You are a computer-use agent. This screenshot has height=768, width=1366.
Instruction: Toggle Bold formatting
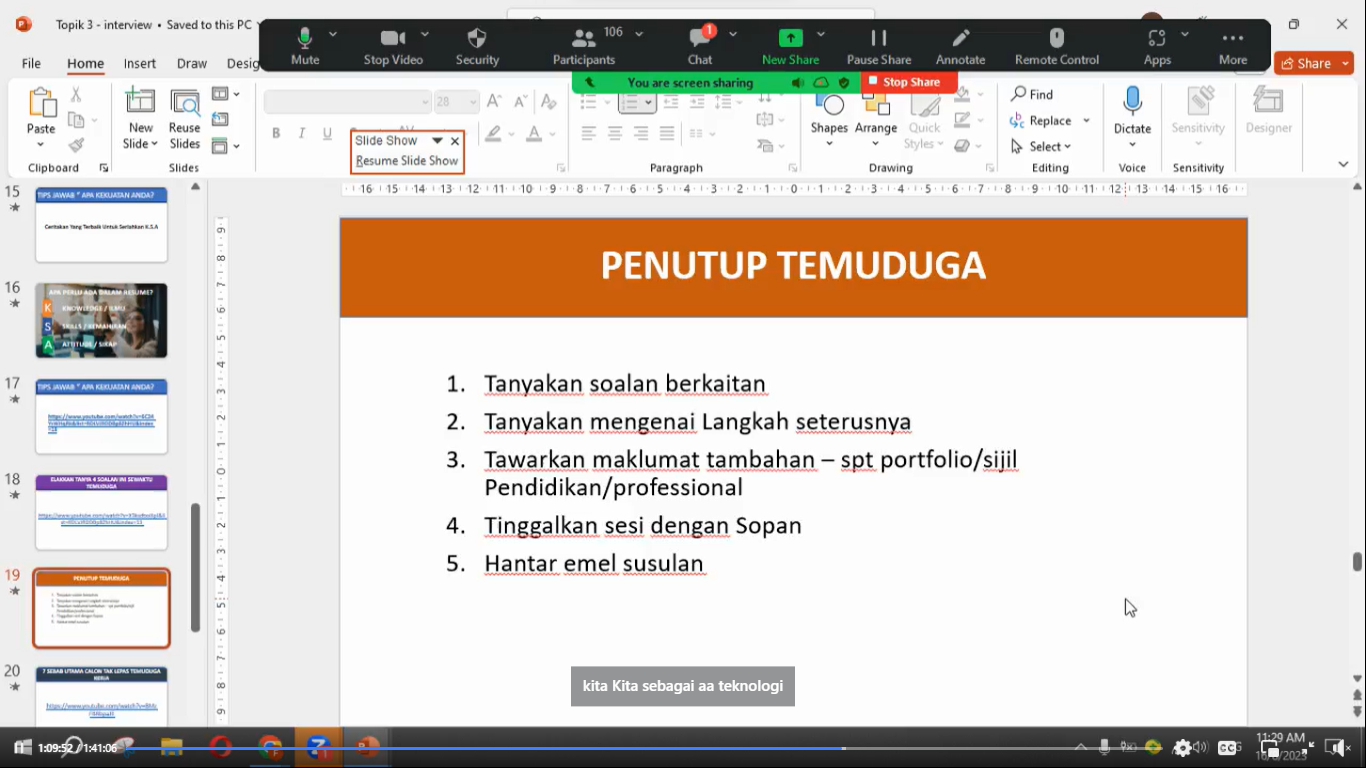[276, 133]
